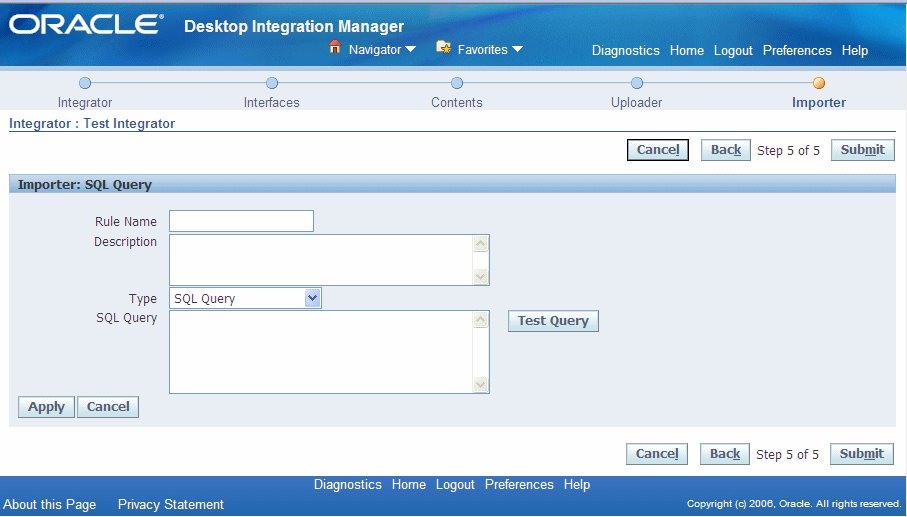Click the bottom Cancel button beside Back
The width and height of the screenshot is (907, 517).
click(x=657, y=454)
